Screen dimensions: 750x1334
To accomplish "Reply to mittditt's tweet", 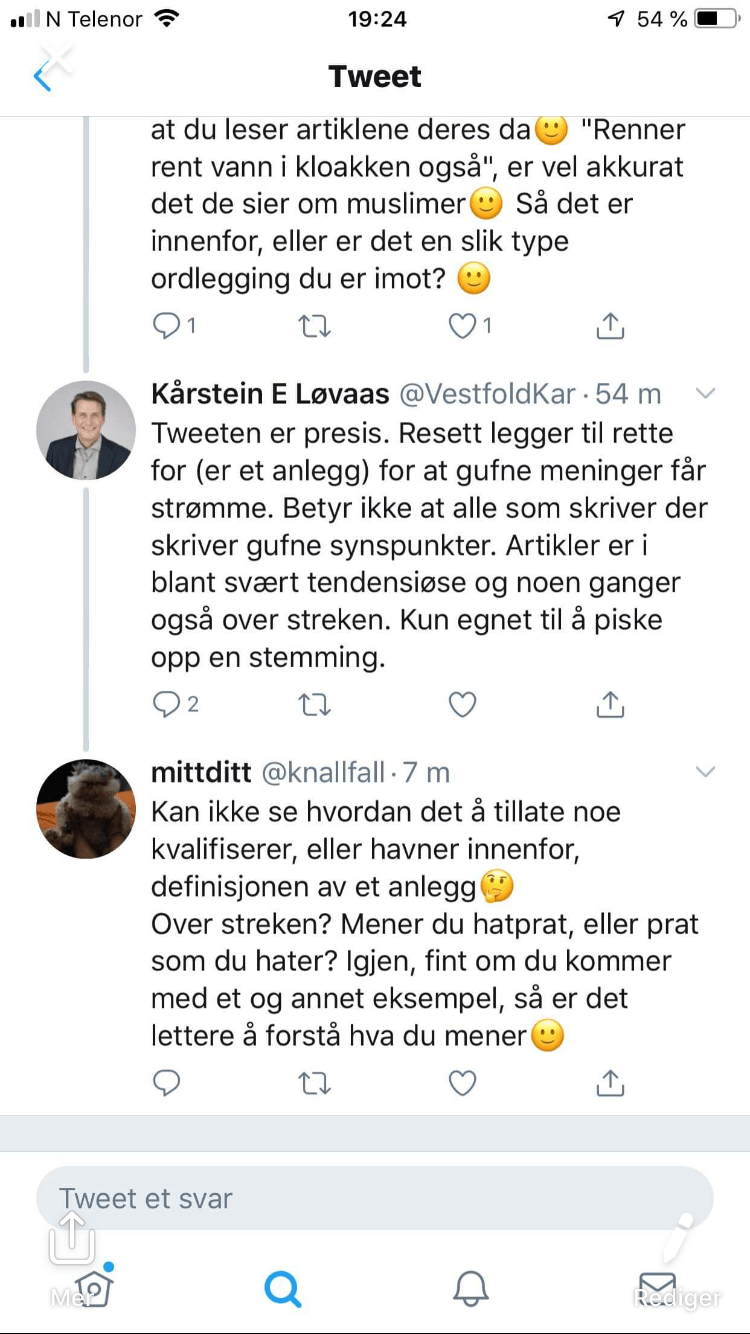I will 166,1083.
